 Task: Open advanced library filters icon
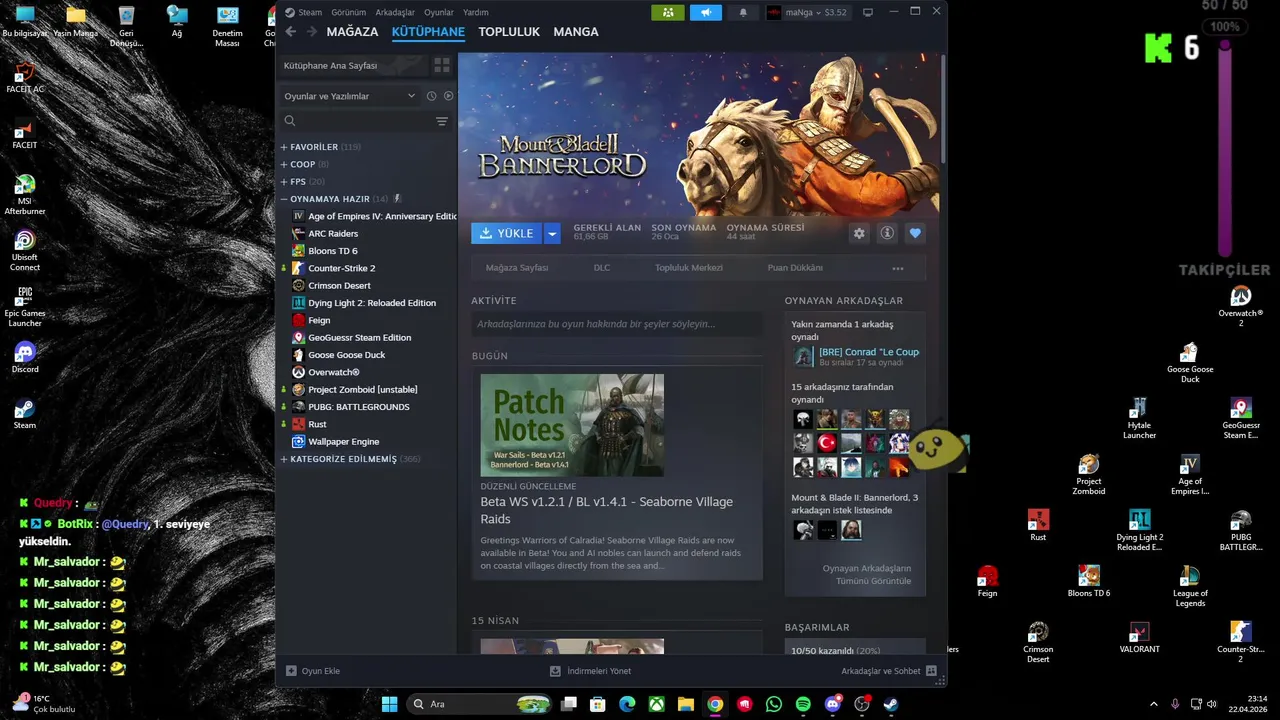point(441,121)
